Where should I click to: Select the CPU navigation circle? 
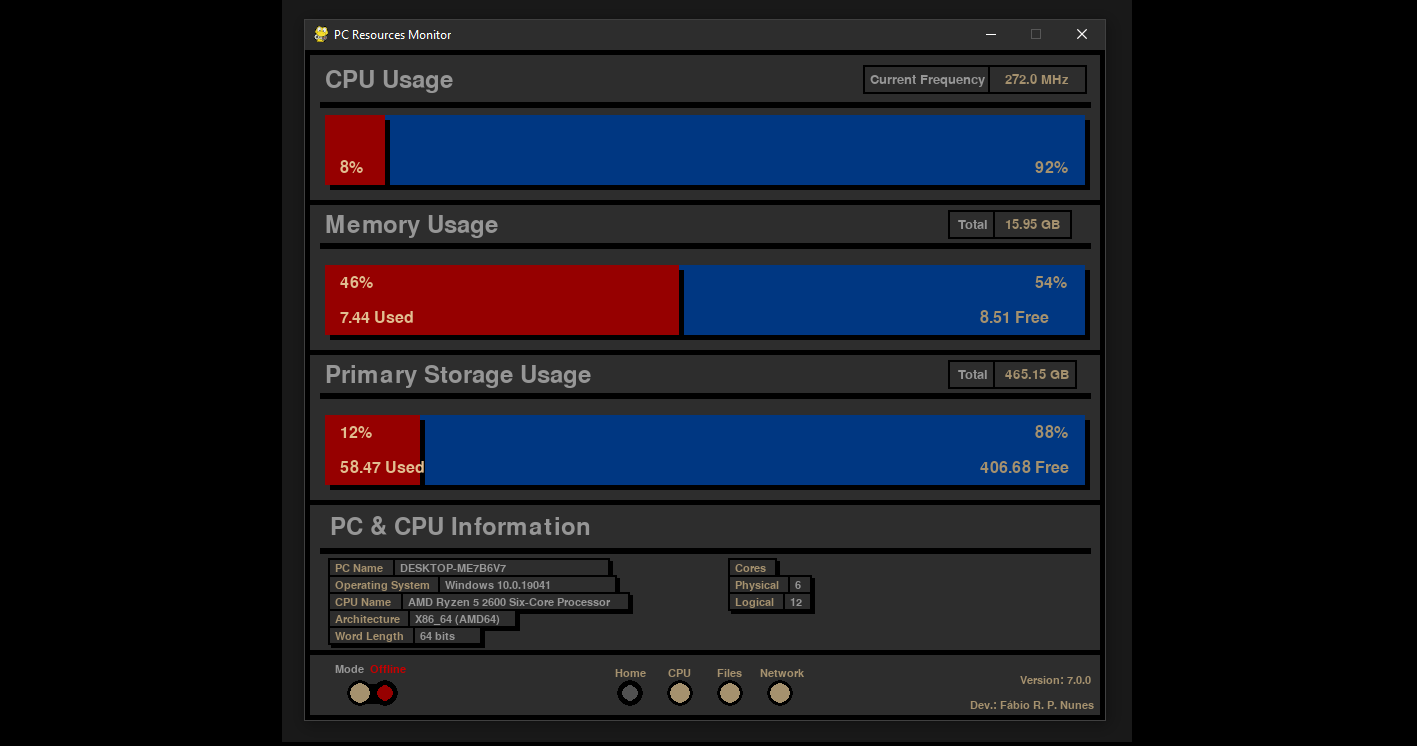click(680, 692)
